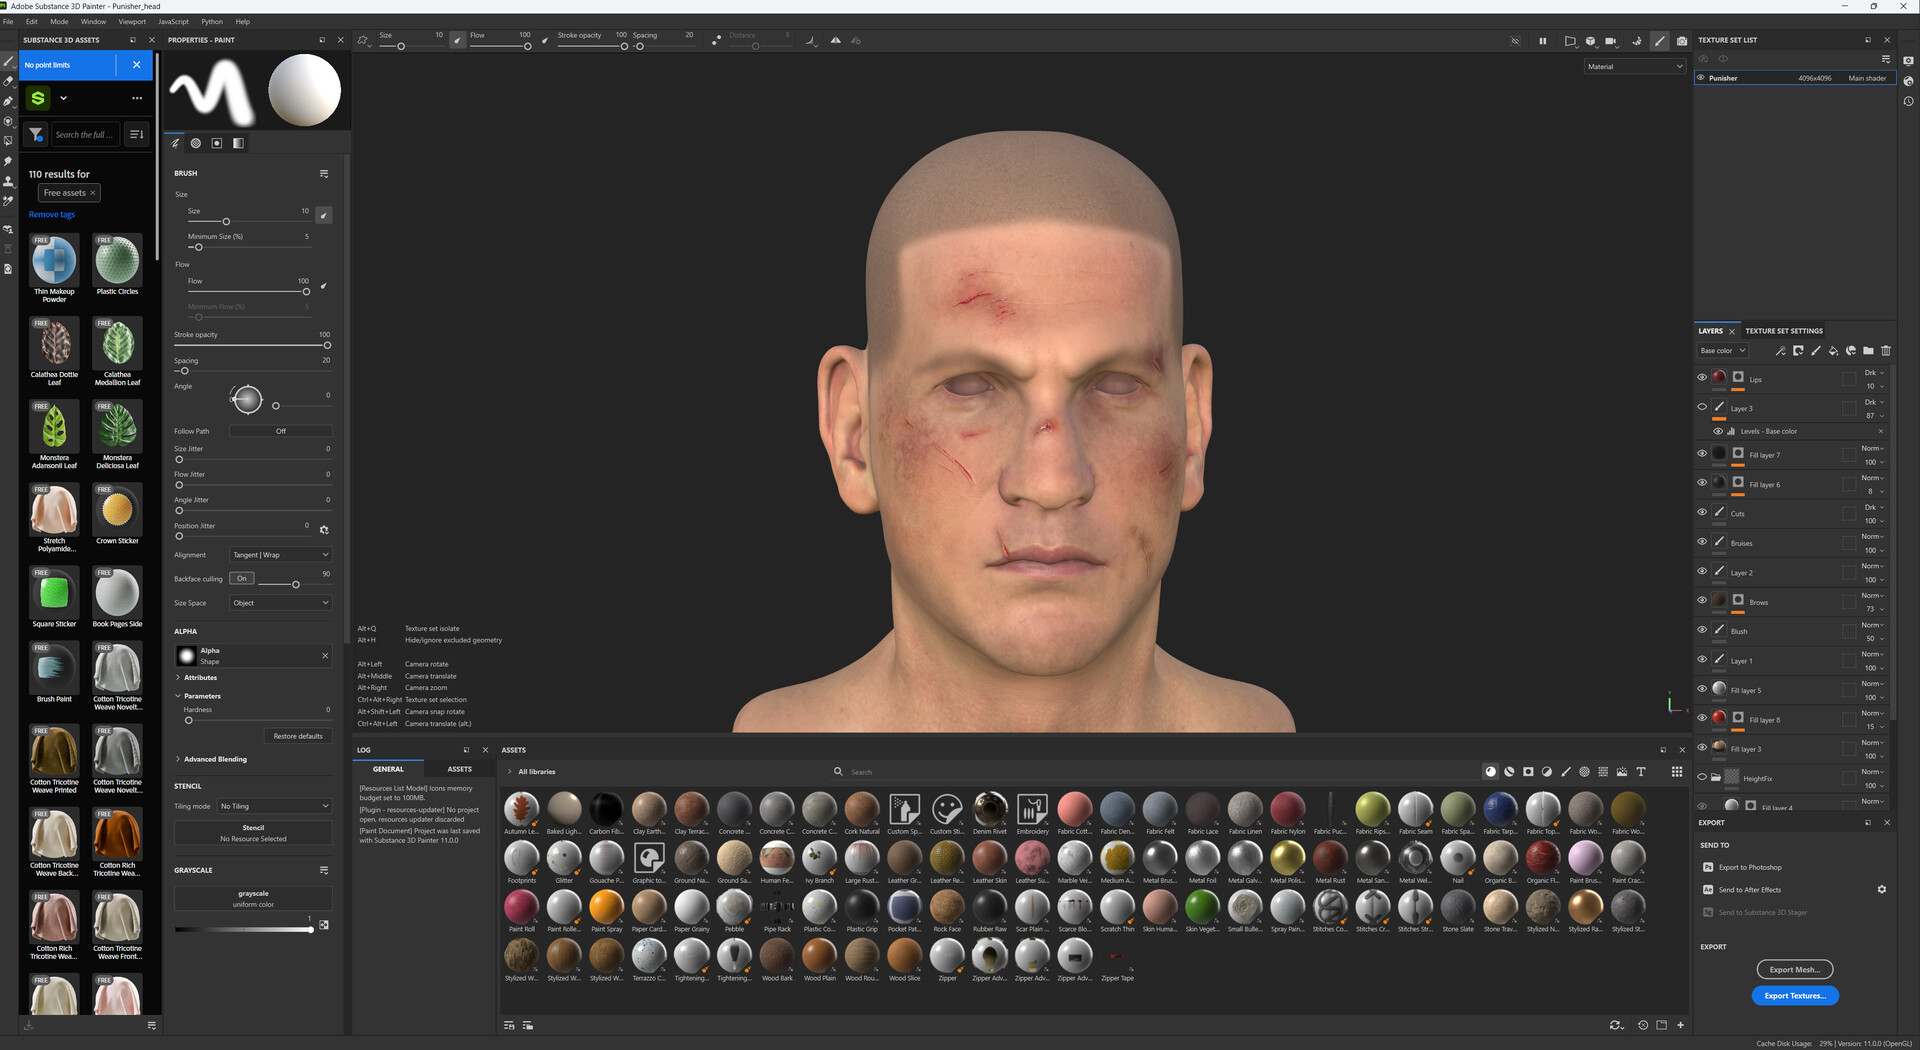Select the Clone stamp tool
The width and height of the screenshot is (1920, 1050).
click(x=8, y=181)
